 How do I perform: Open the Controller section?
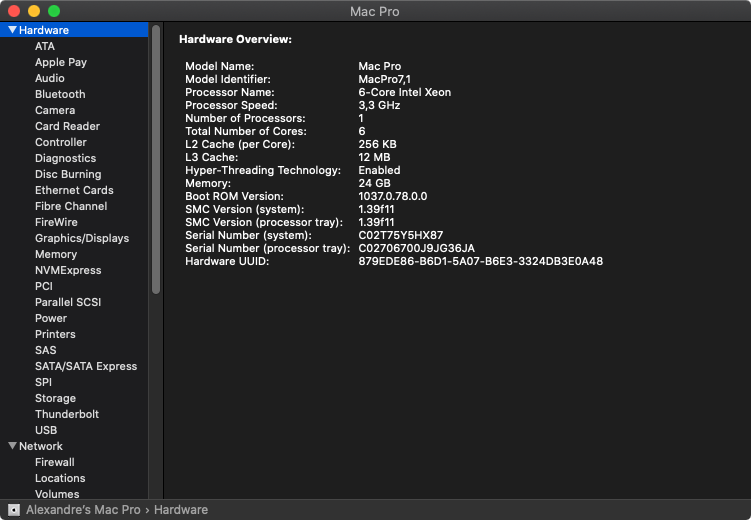[x=61, y=142]
